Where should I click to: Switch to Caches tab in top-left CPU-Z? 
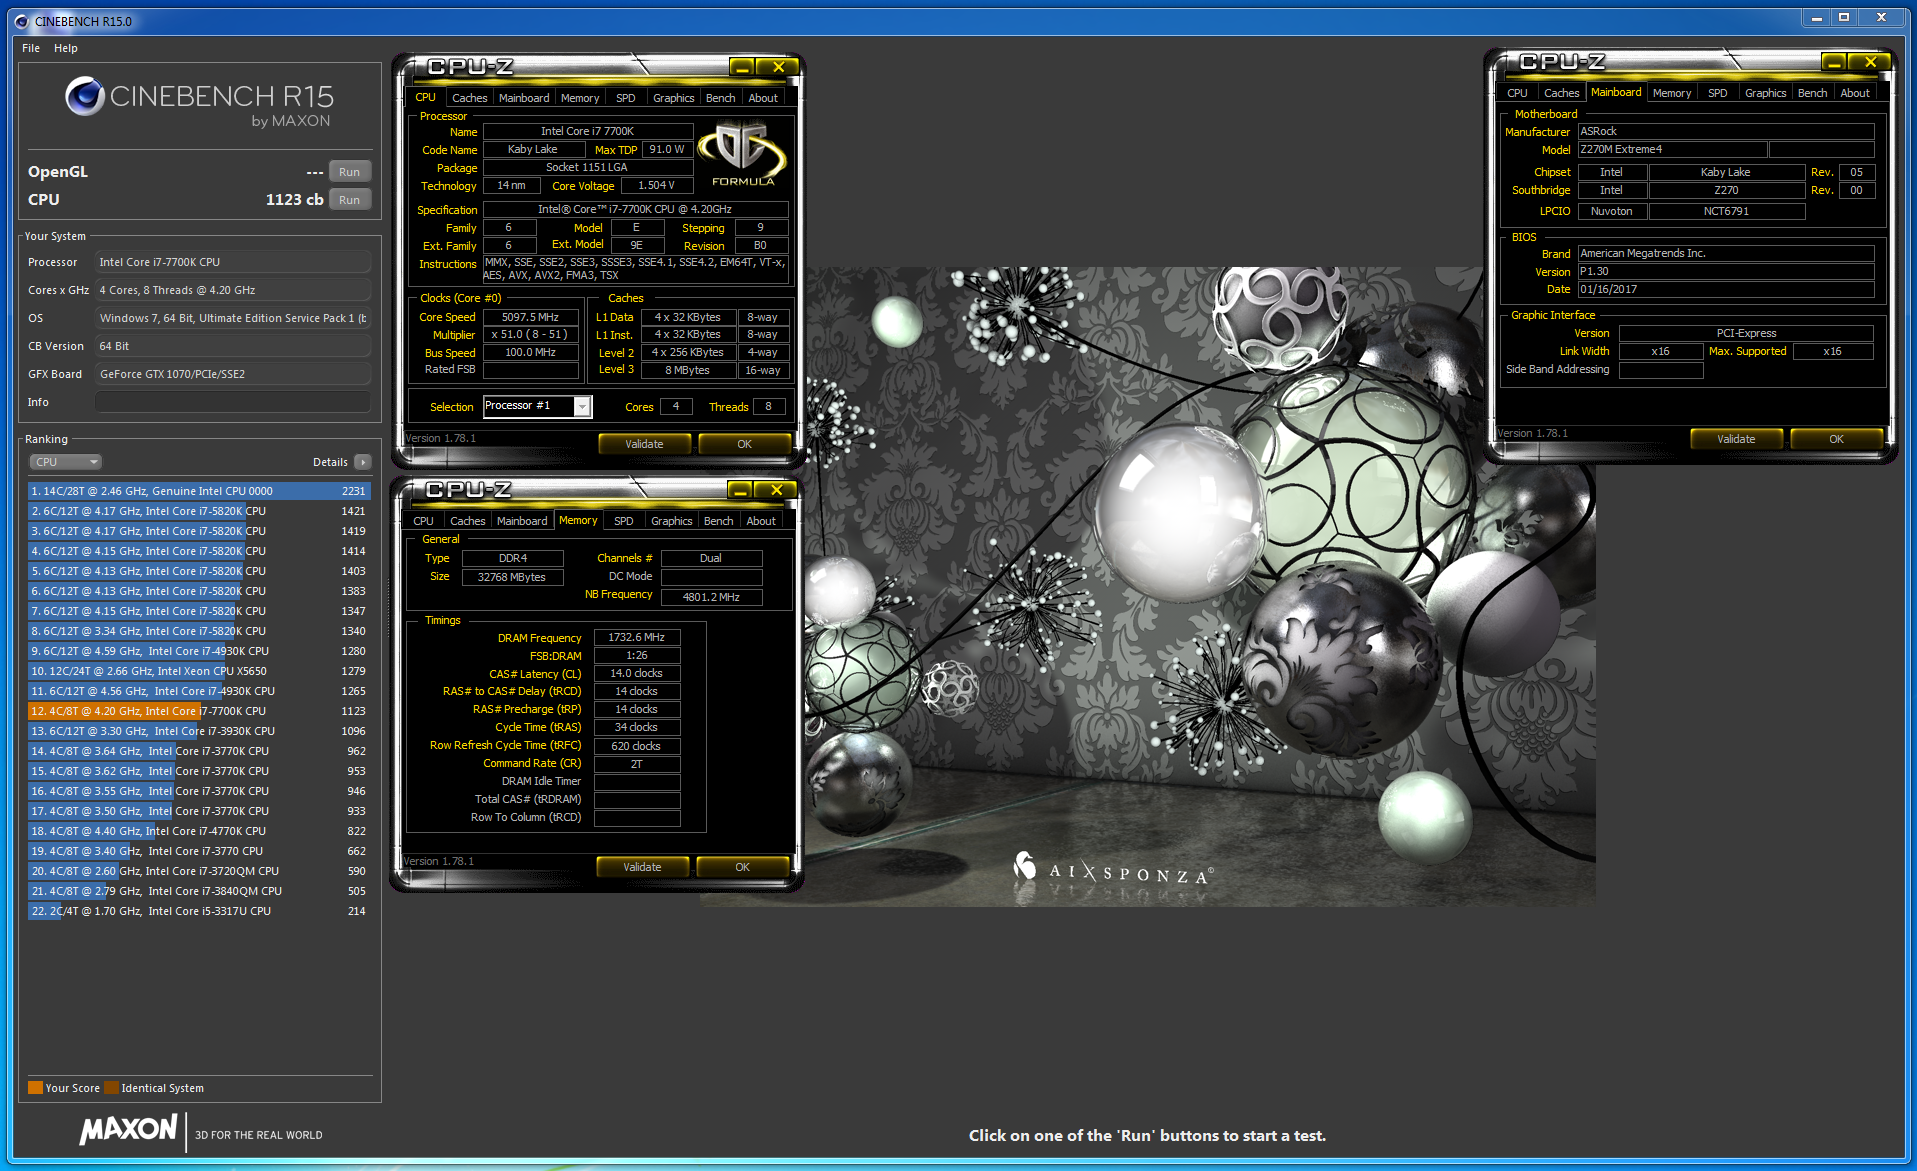469,98
